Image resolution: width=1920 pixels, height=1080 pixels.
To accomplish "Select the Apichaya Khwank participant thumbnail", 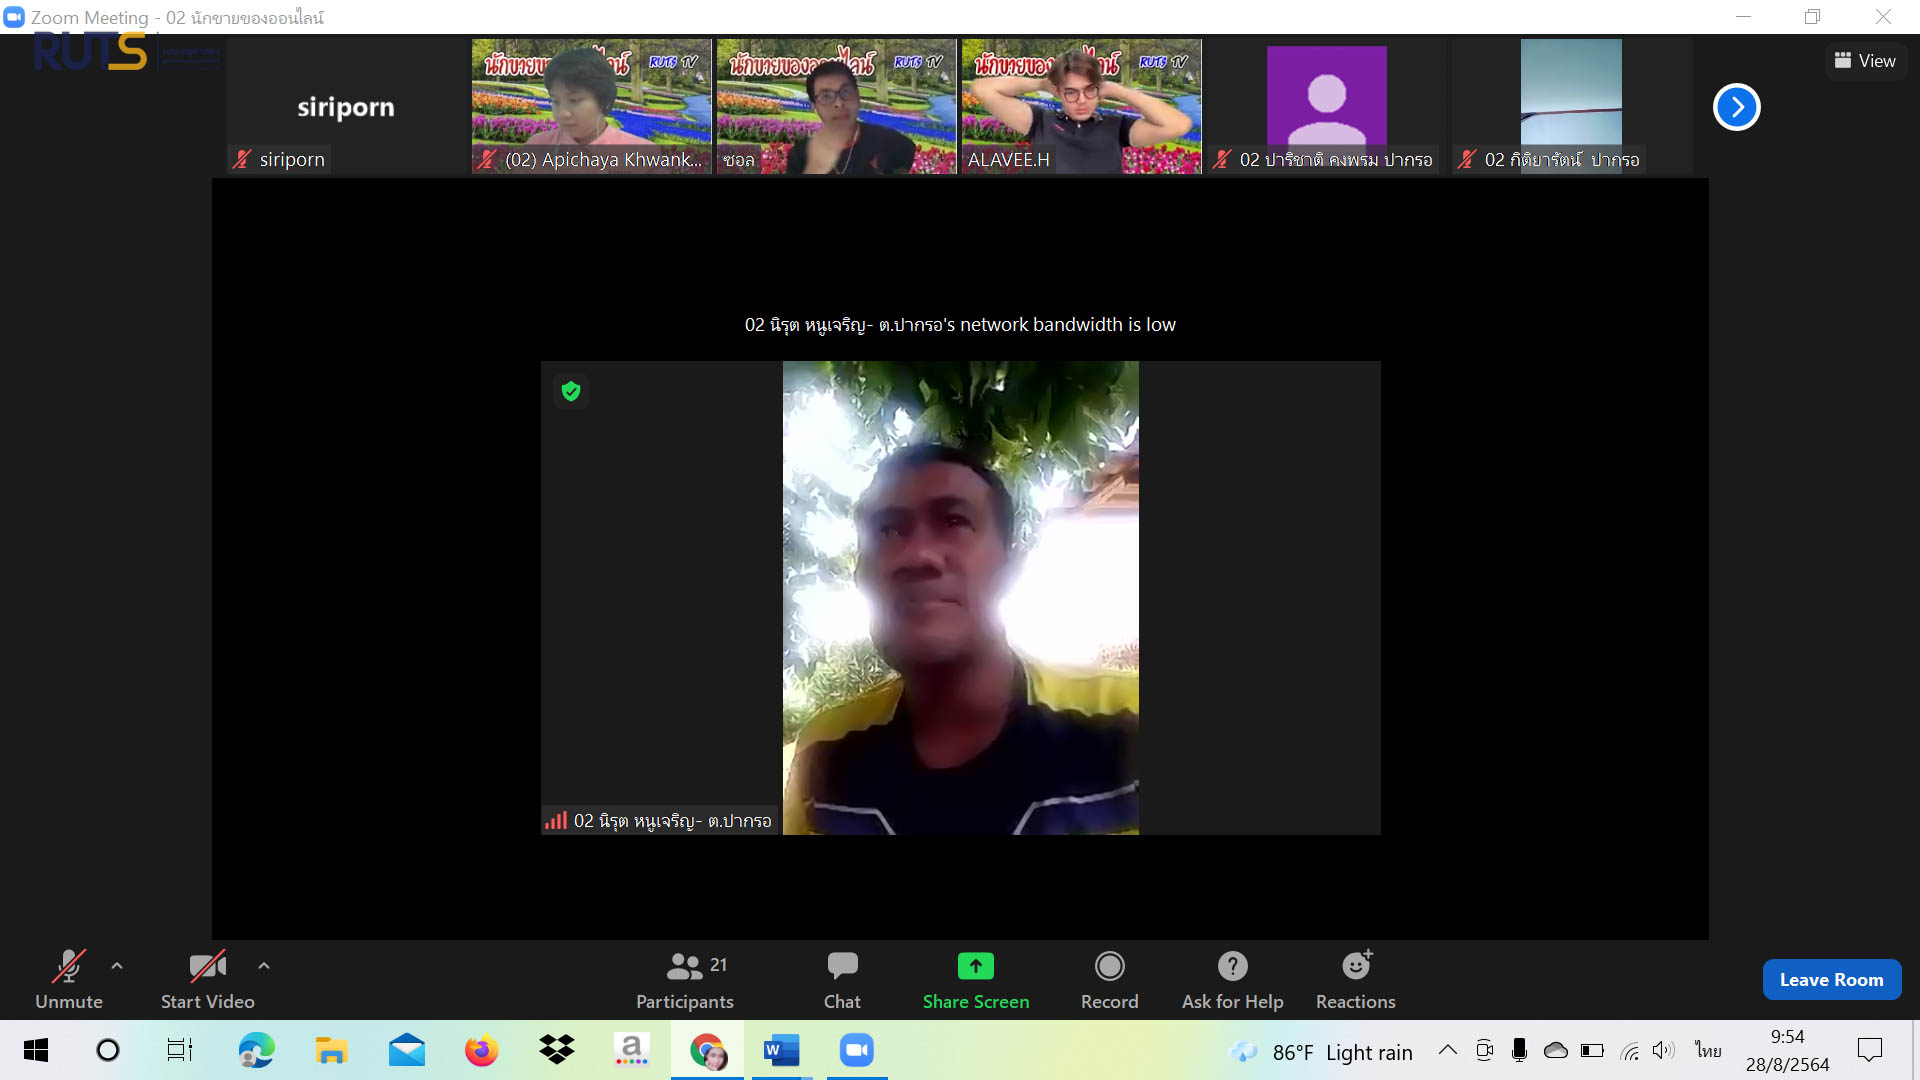I will pyautogui.click(x=592, y=107).
